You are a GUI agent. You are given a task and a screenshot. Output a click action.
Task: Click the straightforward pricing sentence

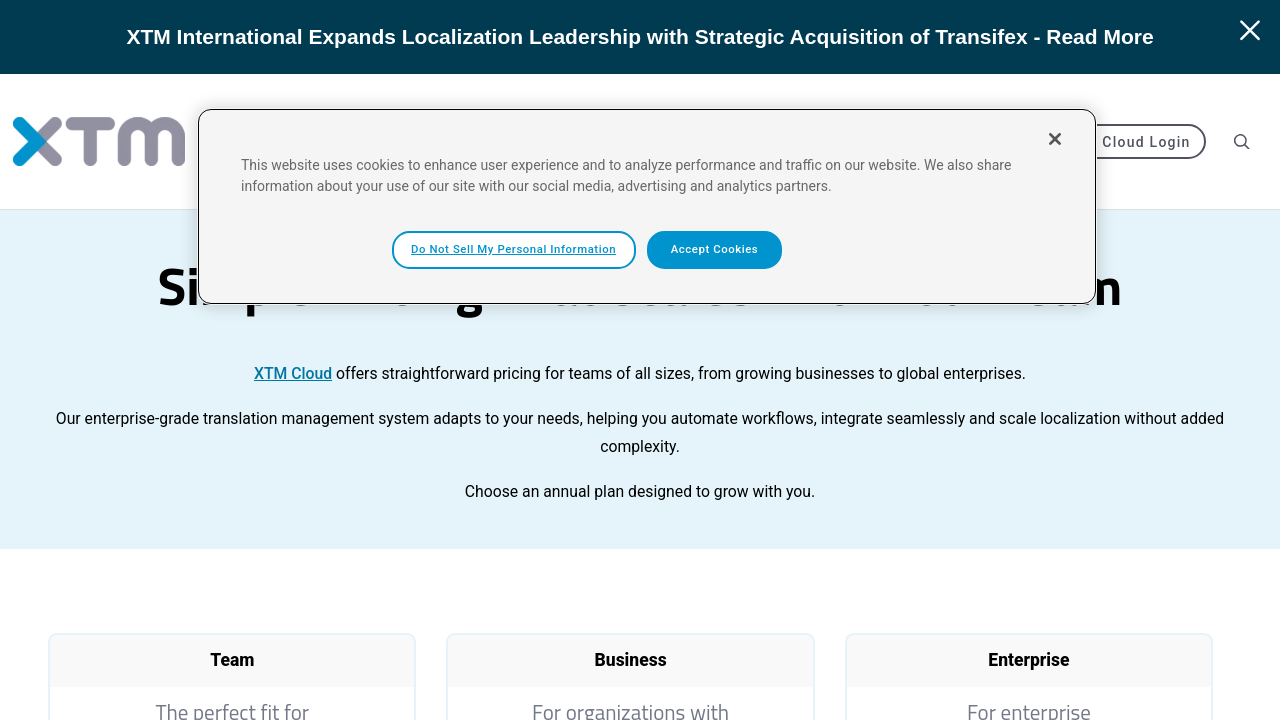click(x=680, y=374)
